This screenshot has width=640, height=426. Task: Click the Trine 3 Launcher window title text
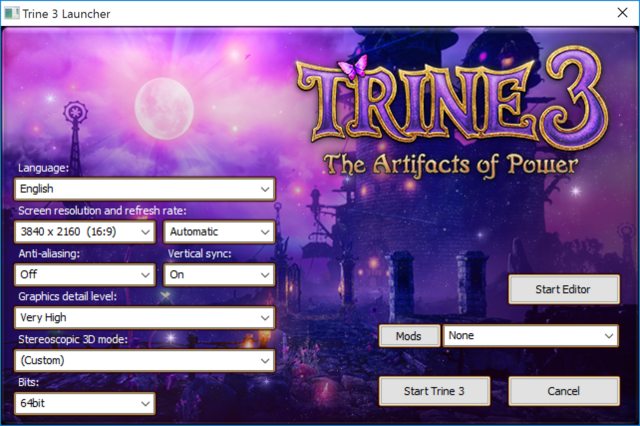pos(66,14)
